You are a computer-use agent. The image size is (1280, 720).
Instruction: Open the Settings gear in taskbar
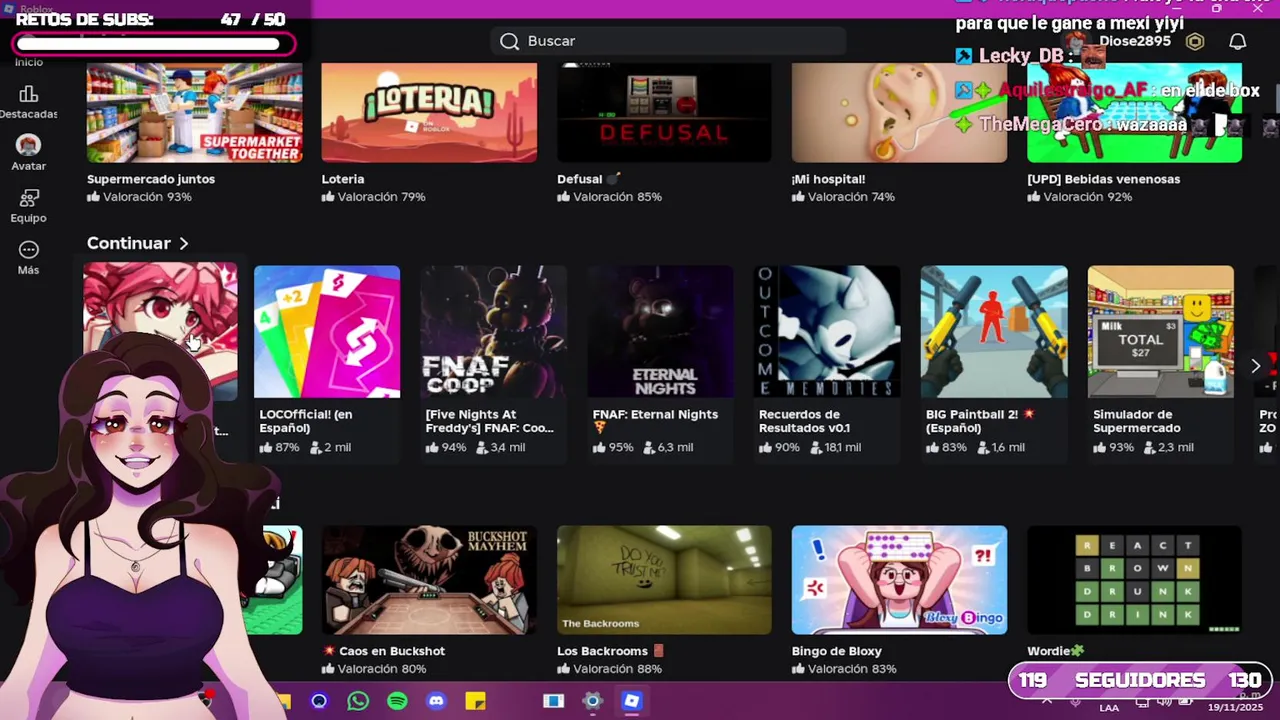tap(592, 701)
